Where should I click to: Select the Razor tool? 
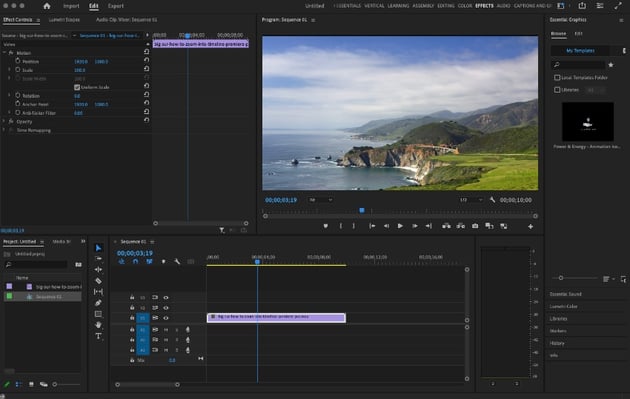[98, 280]
